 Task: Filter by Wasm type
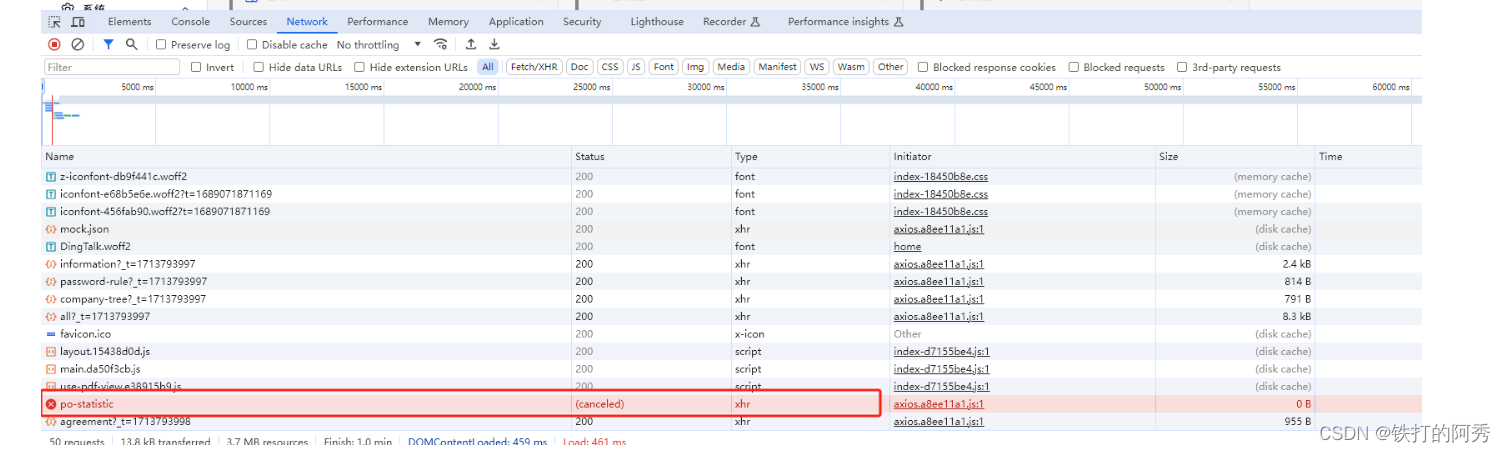click(851, 67)
